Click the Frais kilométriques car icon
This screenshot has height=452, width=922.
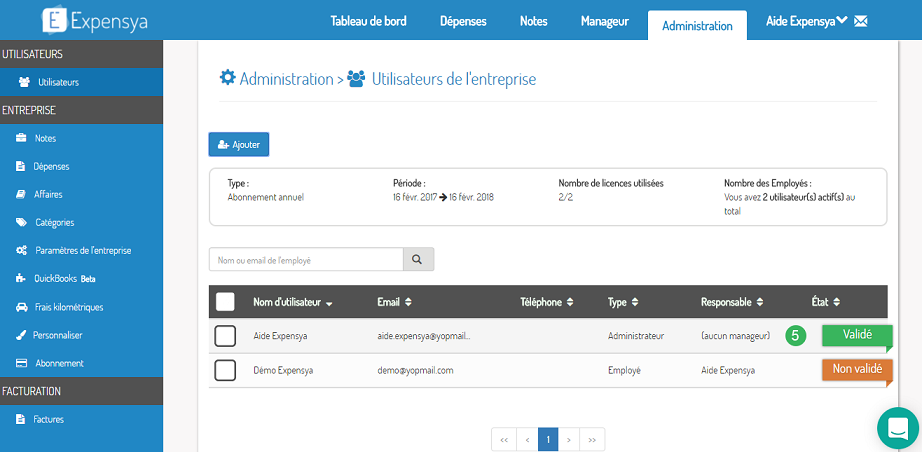click(21, 307)
